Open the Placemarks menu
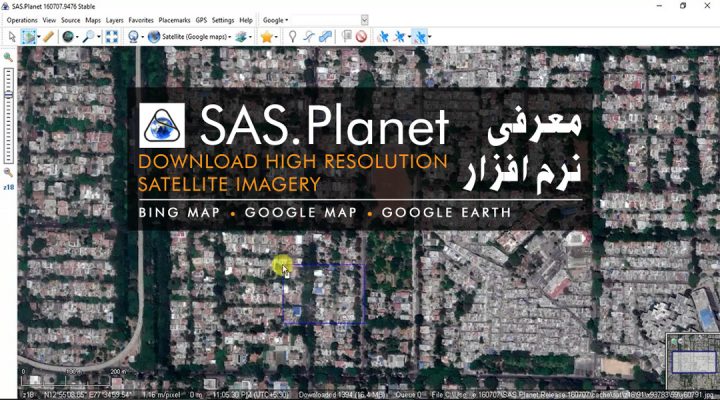Viewport: 720px width, 400px height. (x=174, y=20)
